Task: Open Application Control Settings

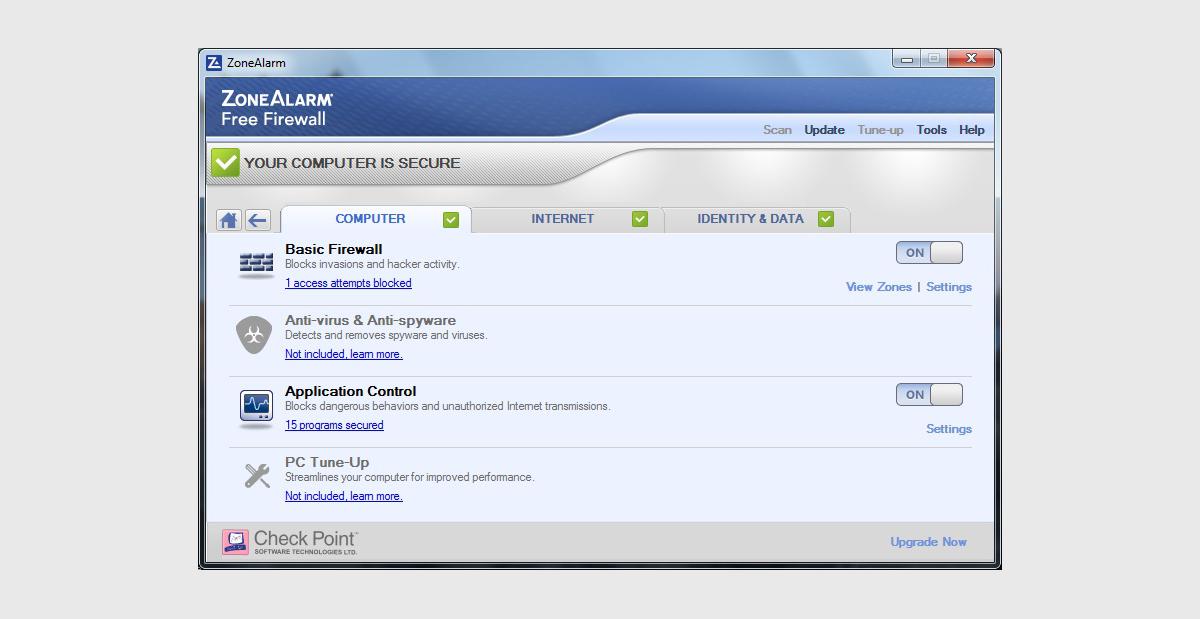Action: 949,429
